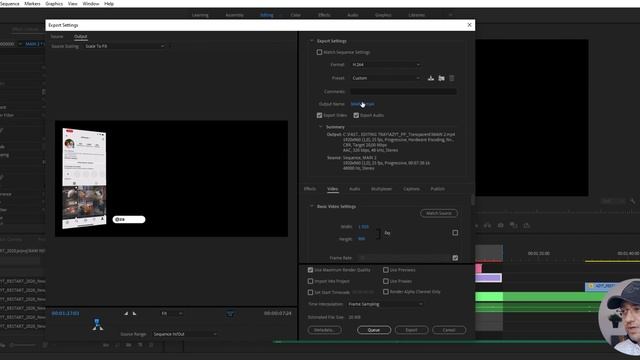Screen dimensions: 640x360
Task: Enable the Use Proxies checkbox
Action: [386, 281]
